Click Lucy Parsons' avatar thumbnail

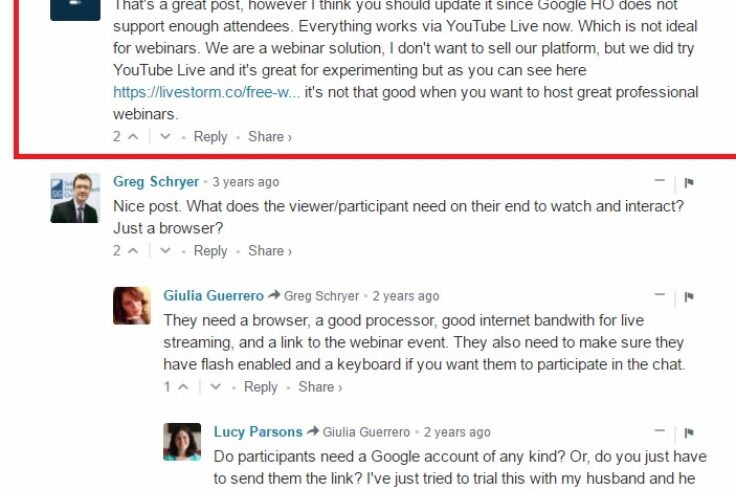pyautogui.click(x=182, y=441)
